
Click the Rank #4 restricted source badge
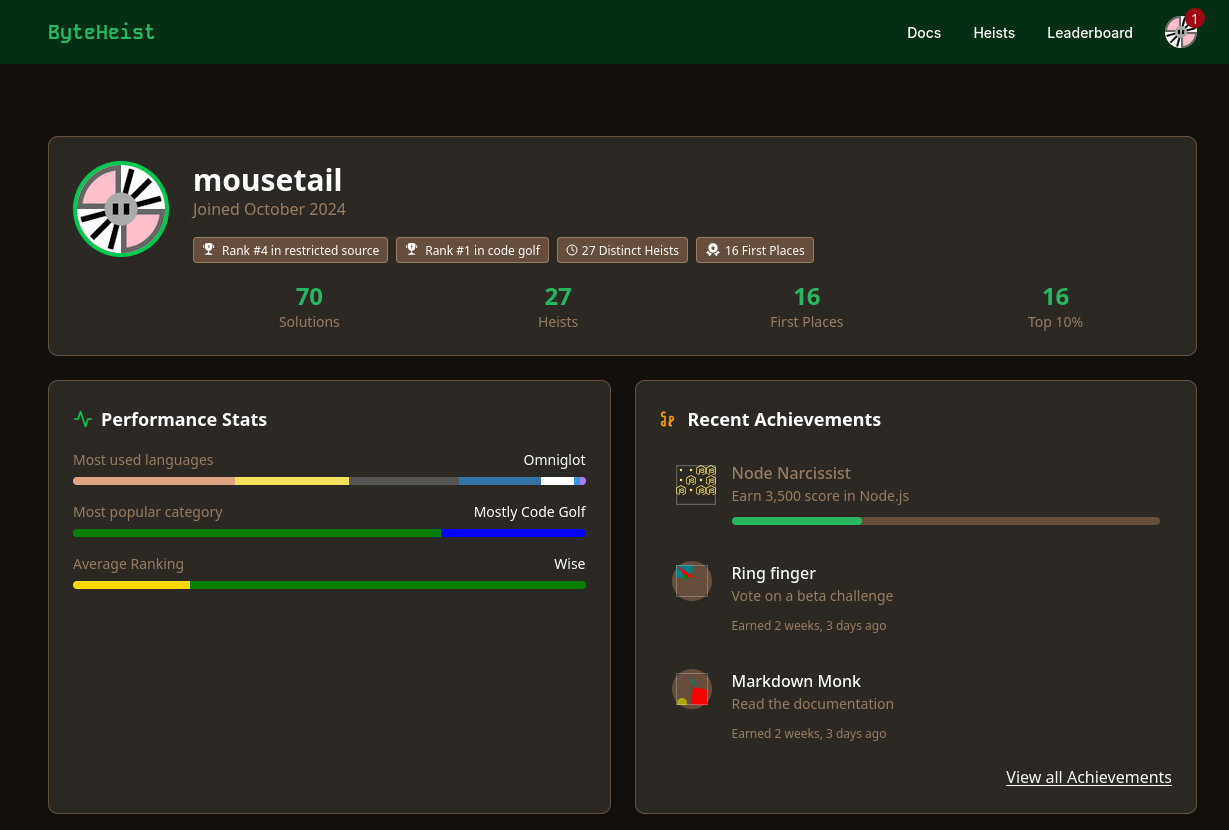coord(290,250)
